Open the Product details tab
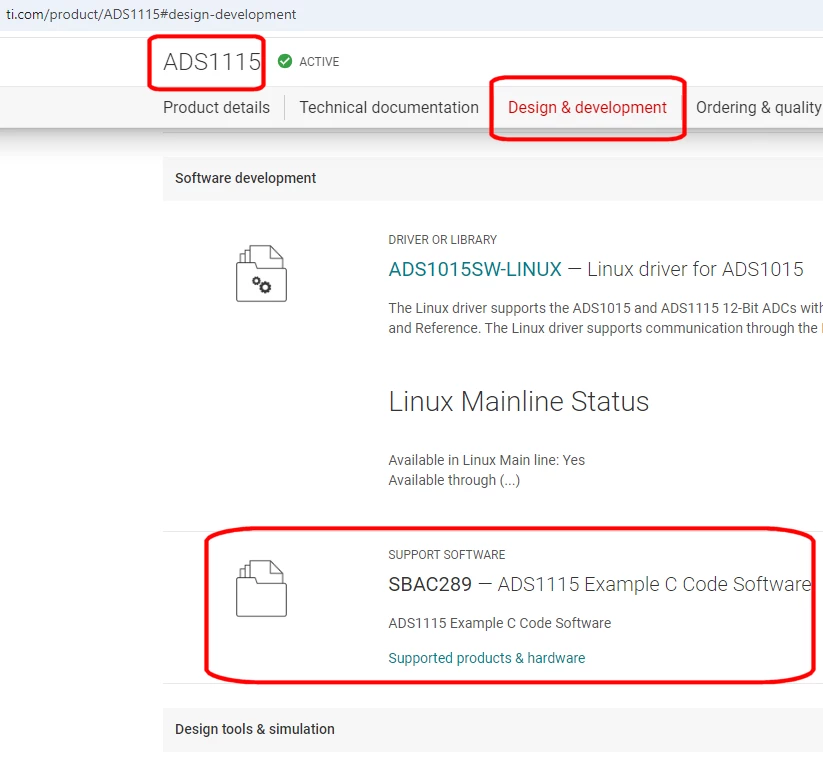Image resolution: width=823 pixels, height=765 pixels. 216,107
